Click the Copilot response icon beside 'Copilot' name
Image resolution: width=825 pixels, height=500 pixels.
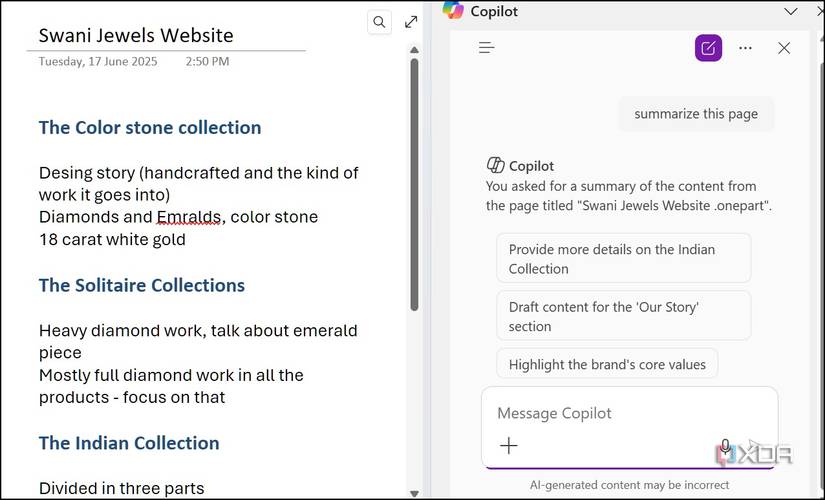tap(495, 165)
